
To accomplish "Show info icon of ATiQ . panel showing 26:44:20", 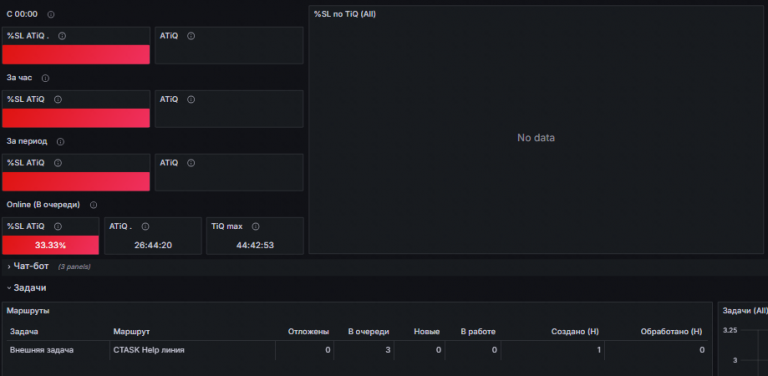I will pyautogui.click(x=145, y=227).
